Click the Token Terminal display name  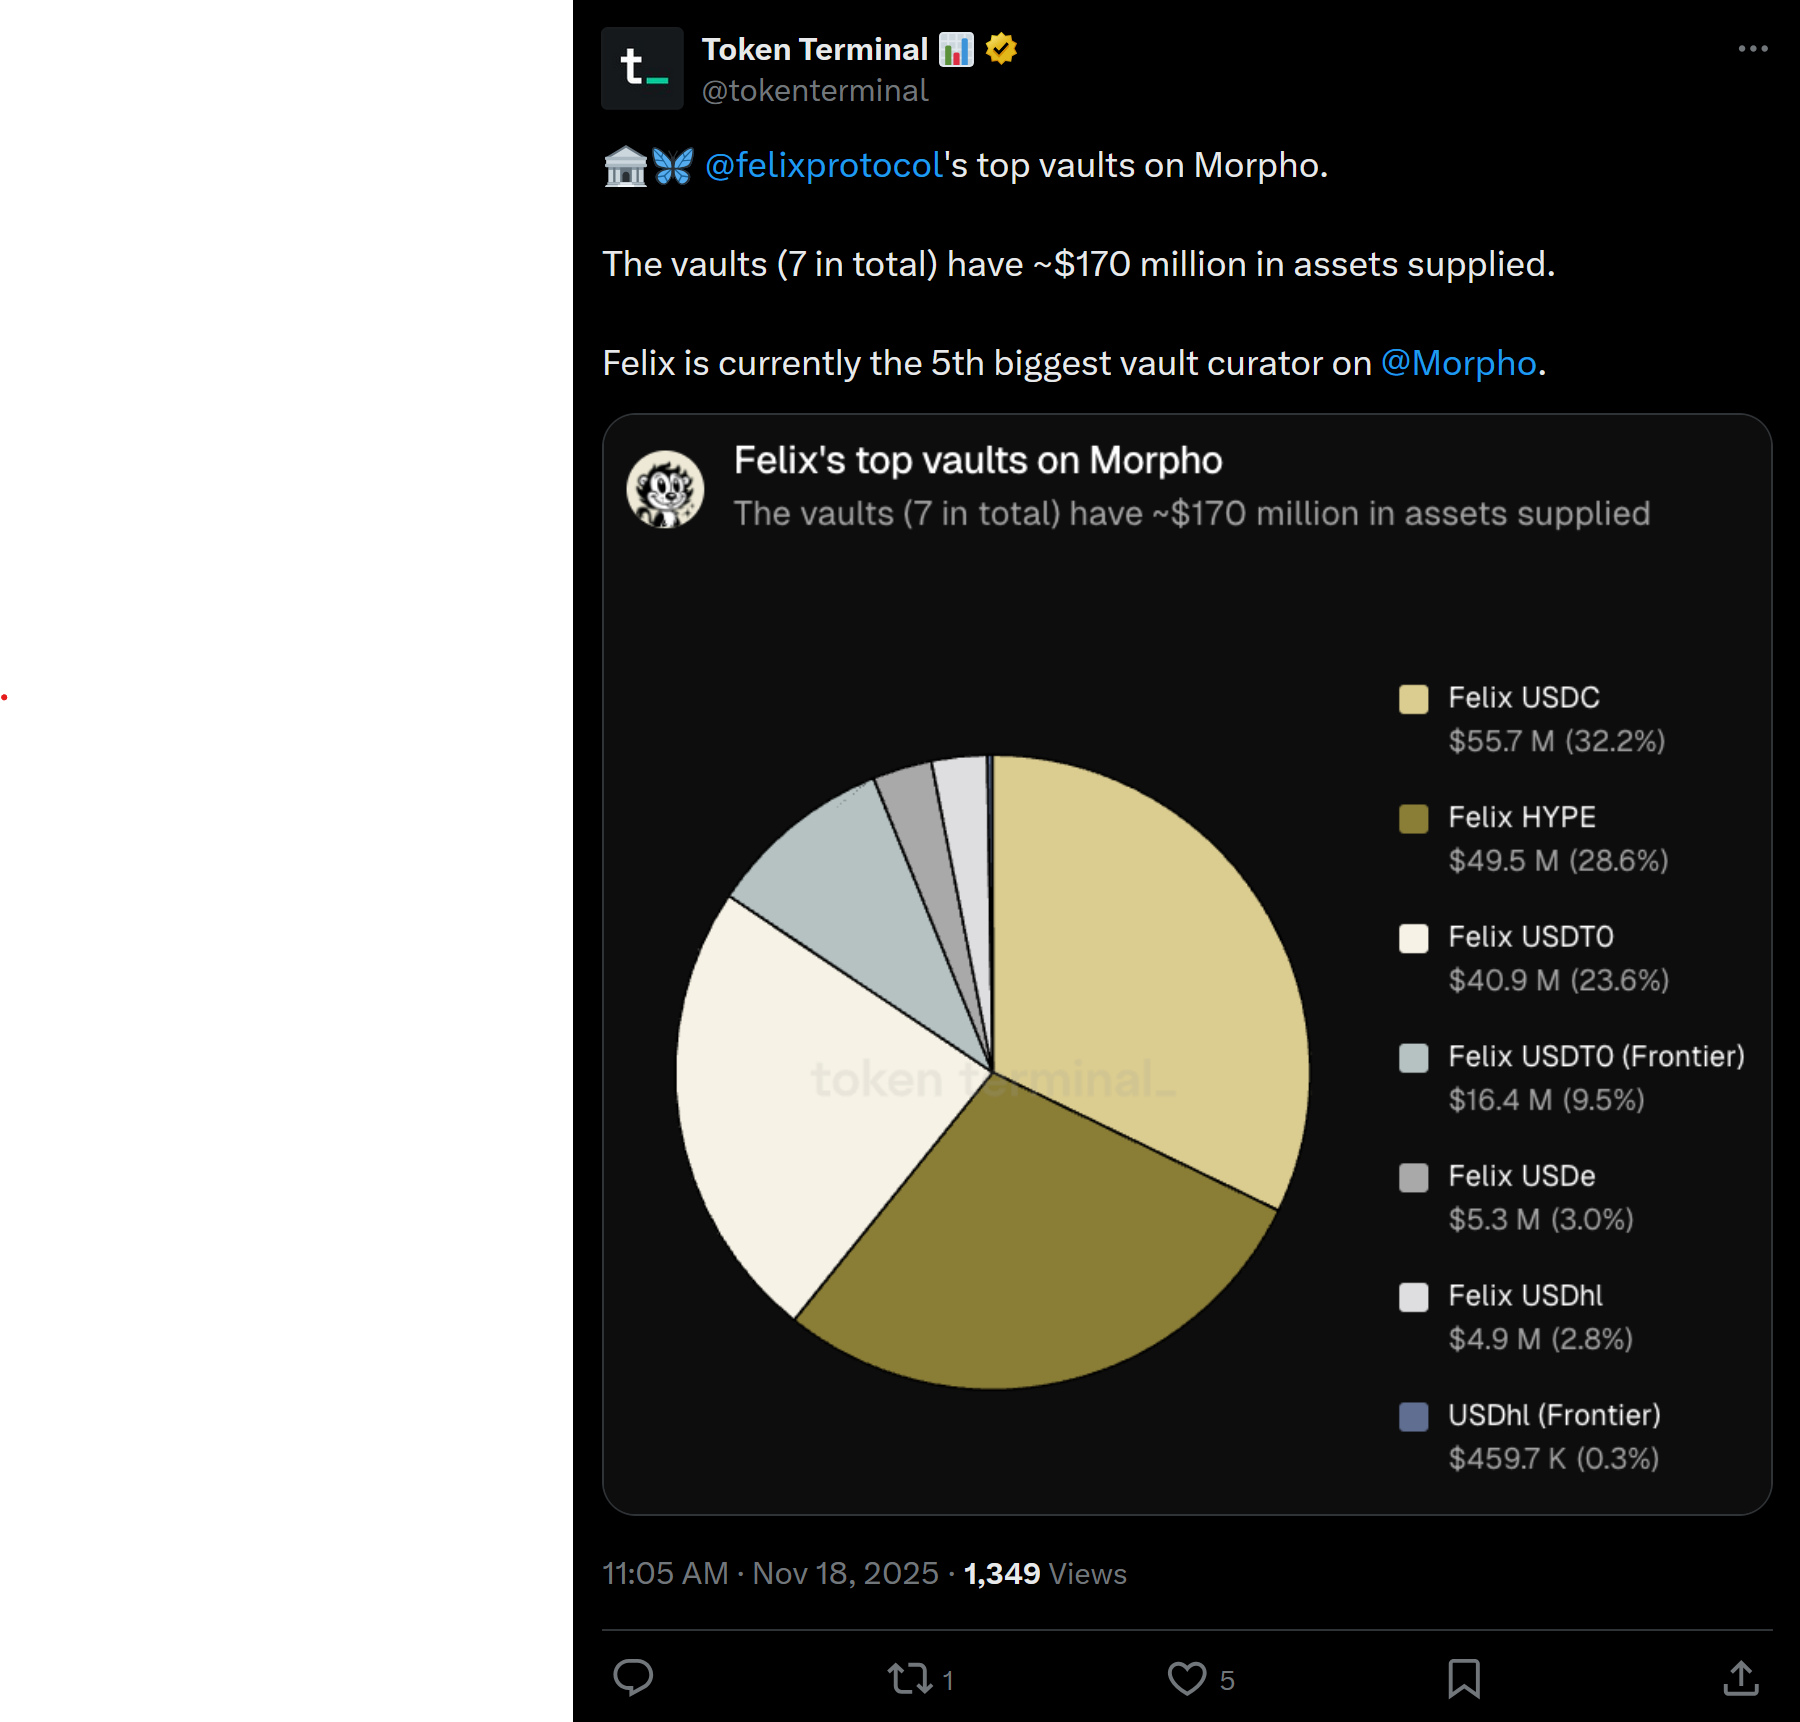815,49
